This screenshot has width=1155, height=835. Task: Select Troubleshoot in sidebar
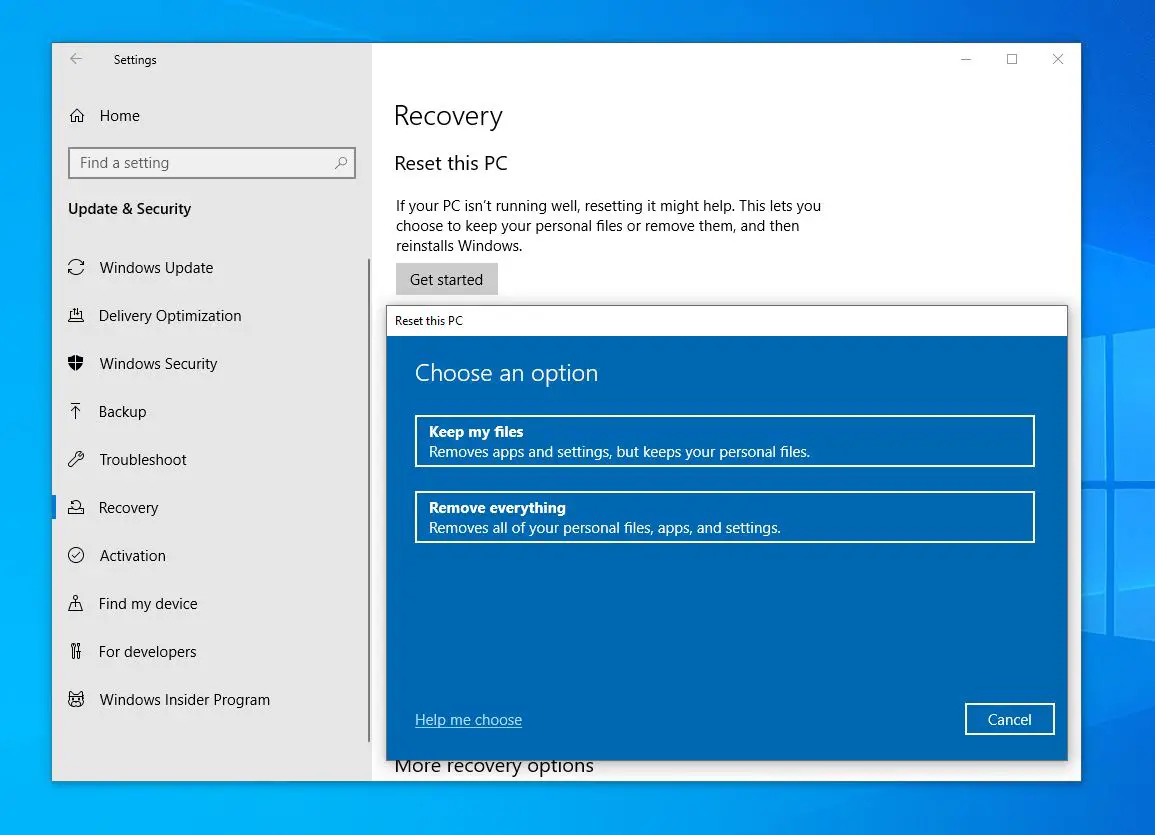pyautogui.click(x=143, y=459)
